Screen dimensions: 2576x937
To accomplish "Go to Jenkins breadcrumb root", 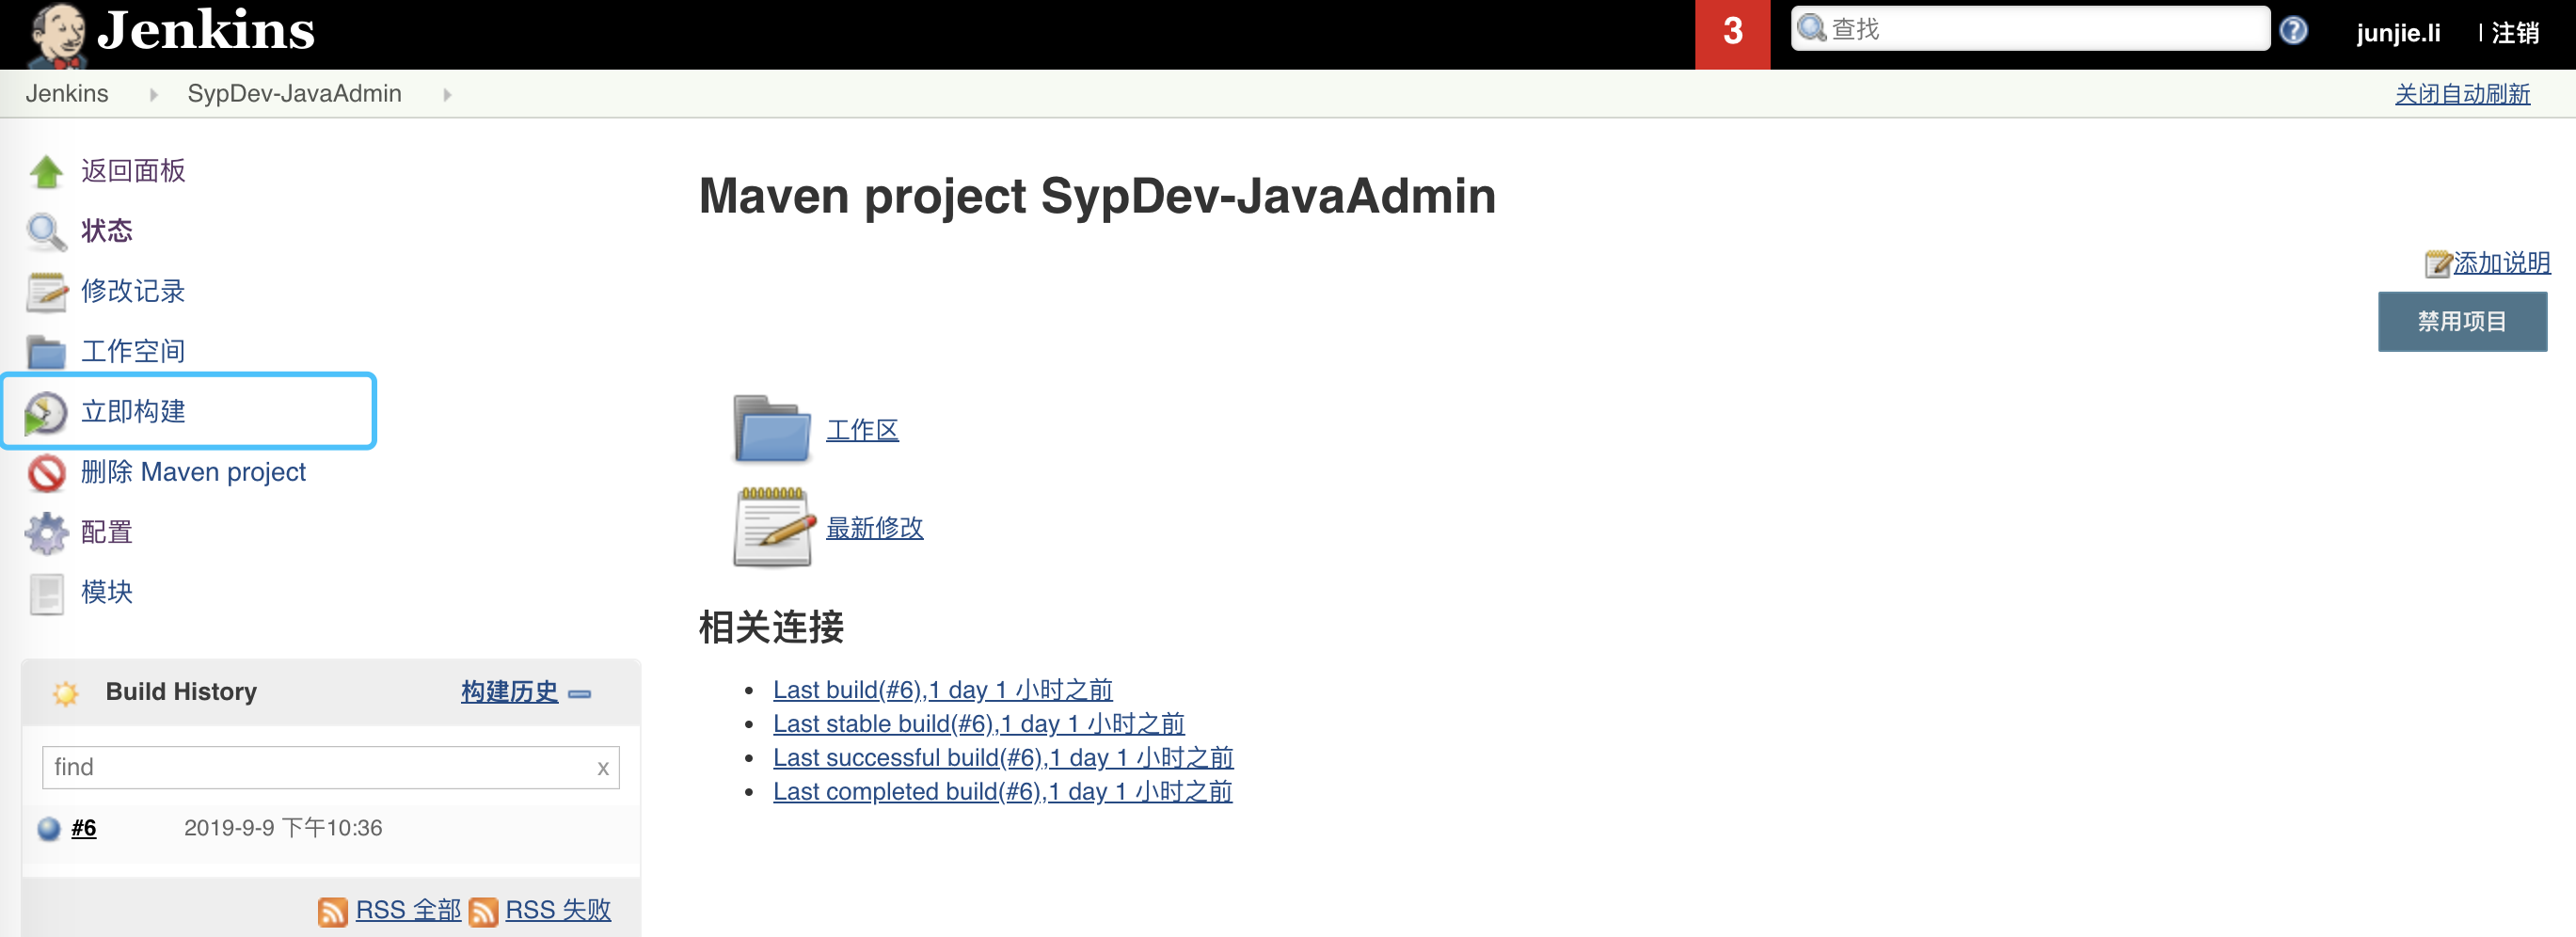I will click(67, 93).
